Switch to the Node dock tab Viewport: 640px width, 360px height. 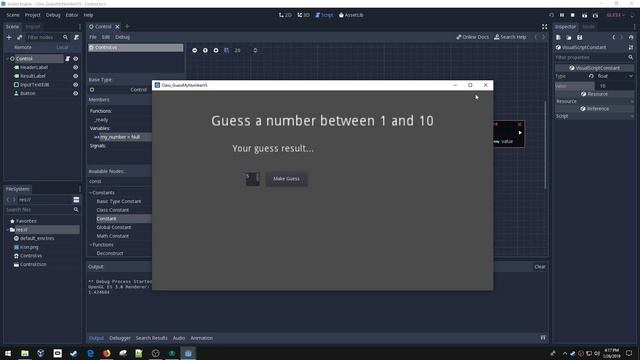[x=588, y=27]
